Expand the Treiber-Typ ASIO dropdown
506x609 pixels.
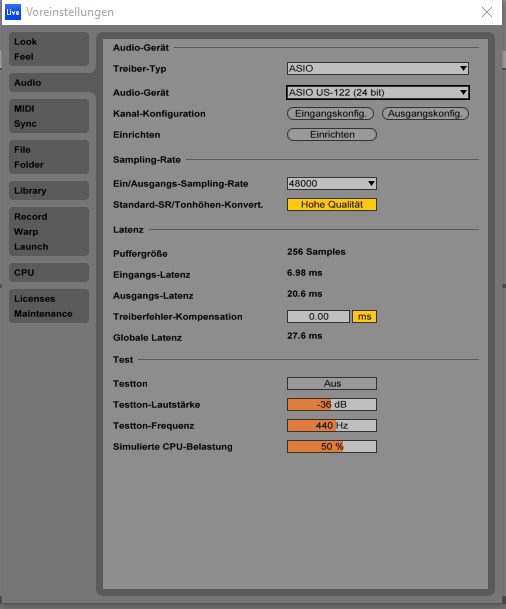(378, 68)
